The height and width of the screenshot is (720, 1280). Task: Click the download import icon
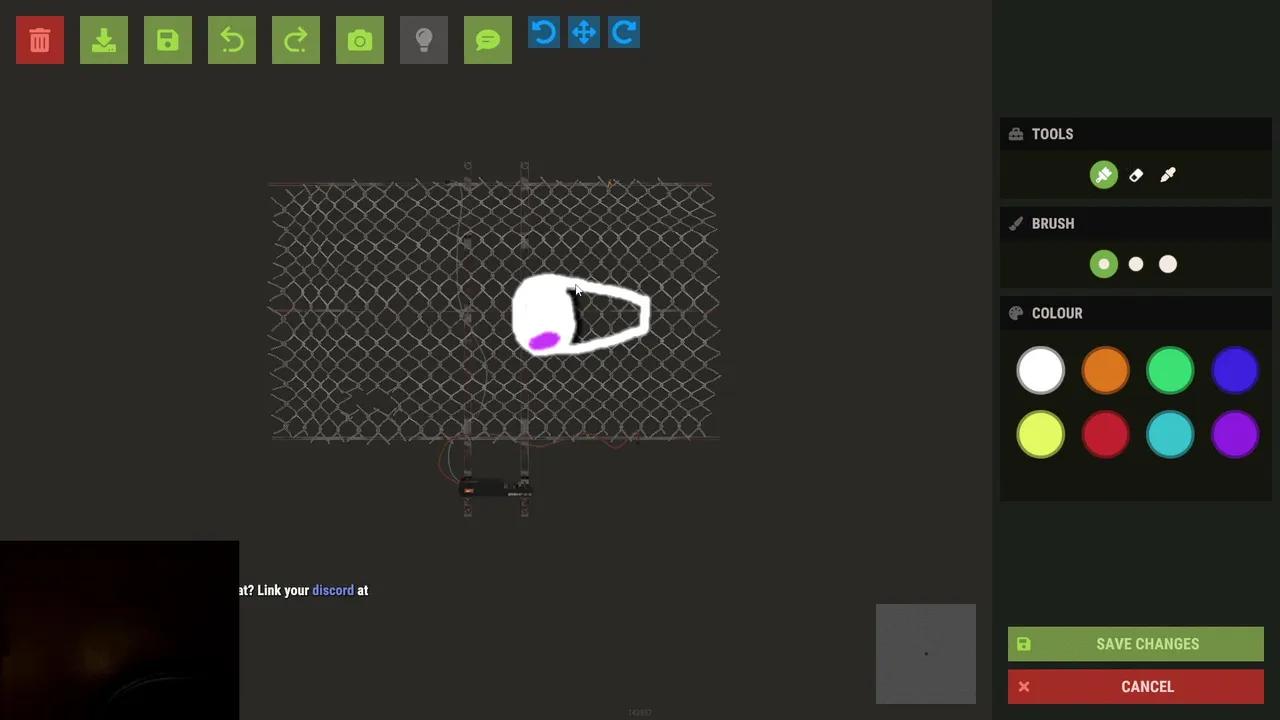[x=104, y=40]
